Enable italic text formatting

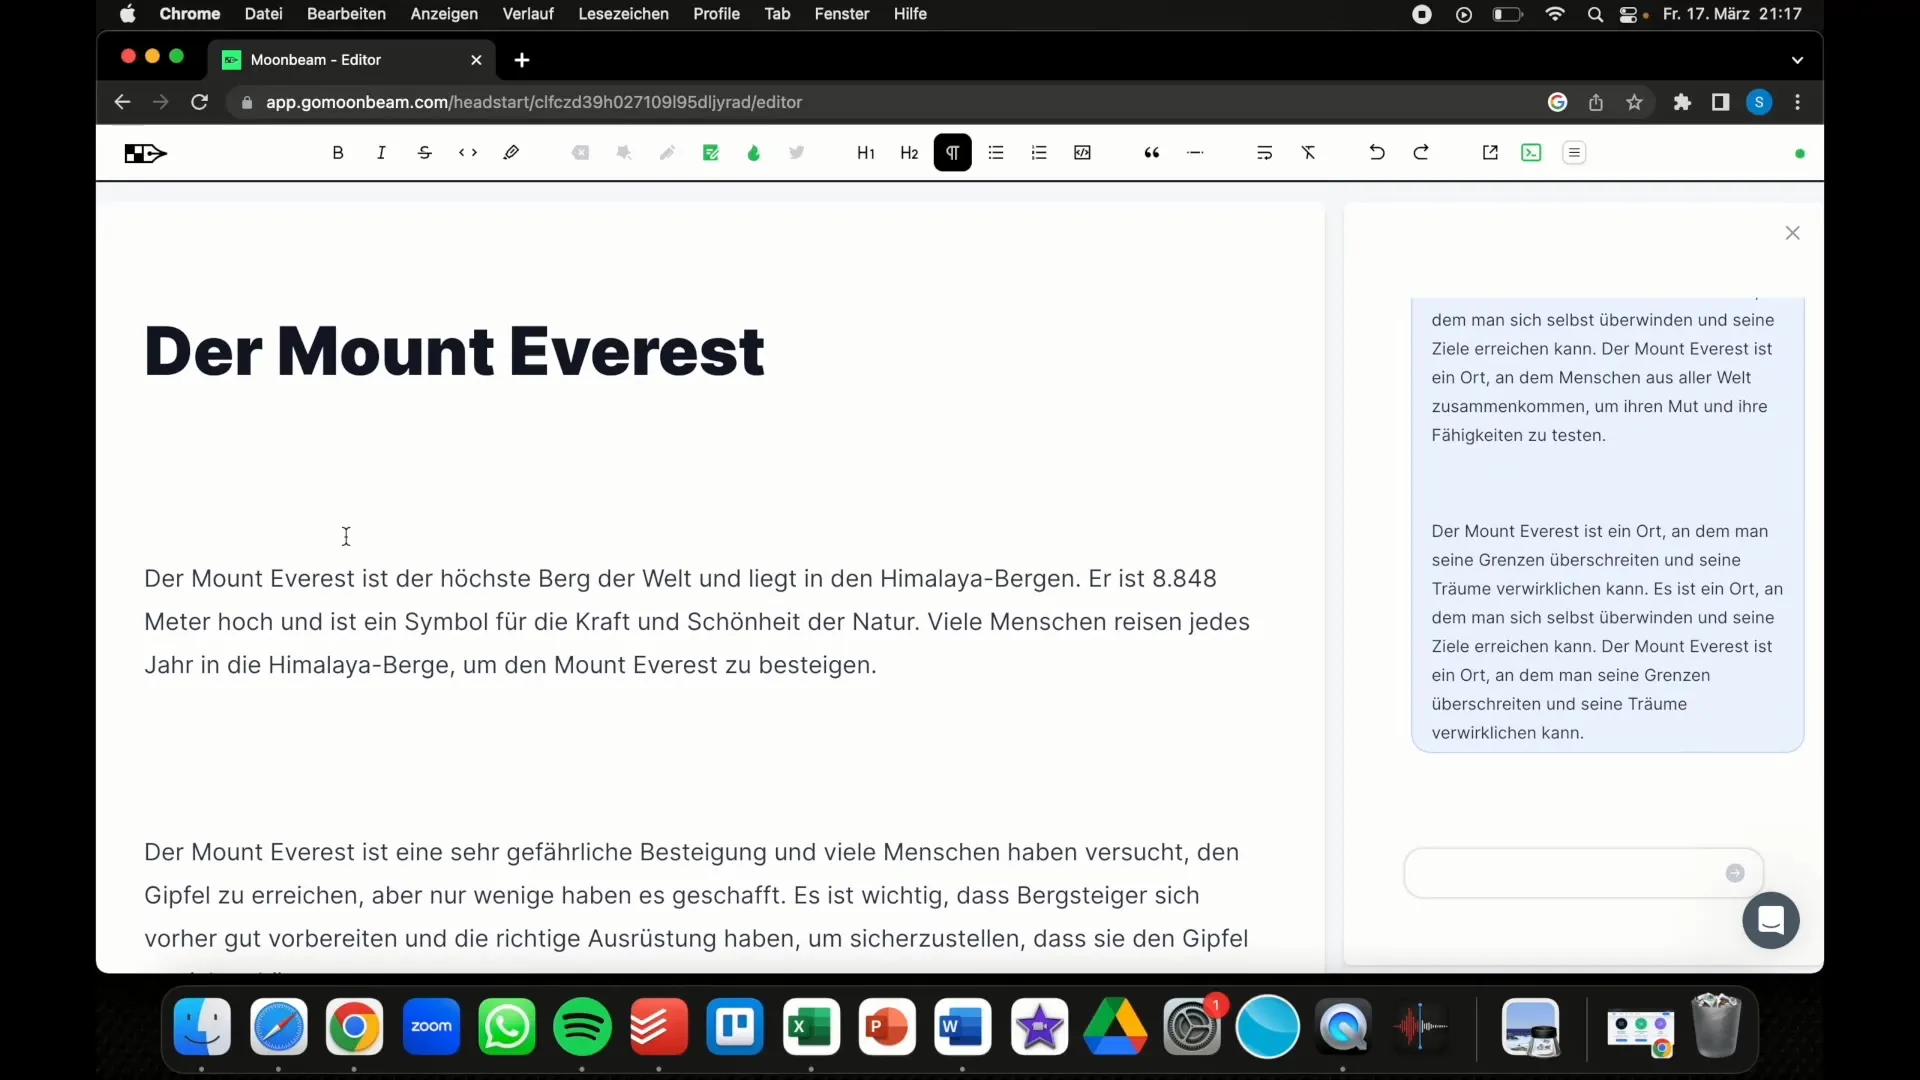[x=381, y=153]
